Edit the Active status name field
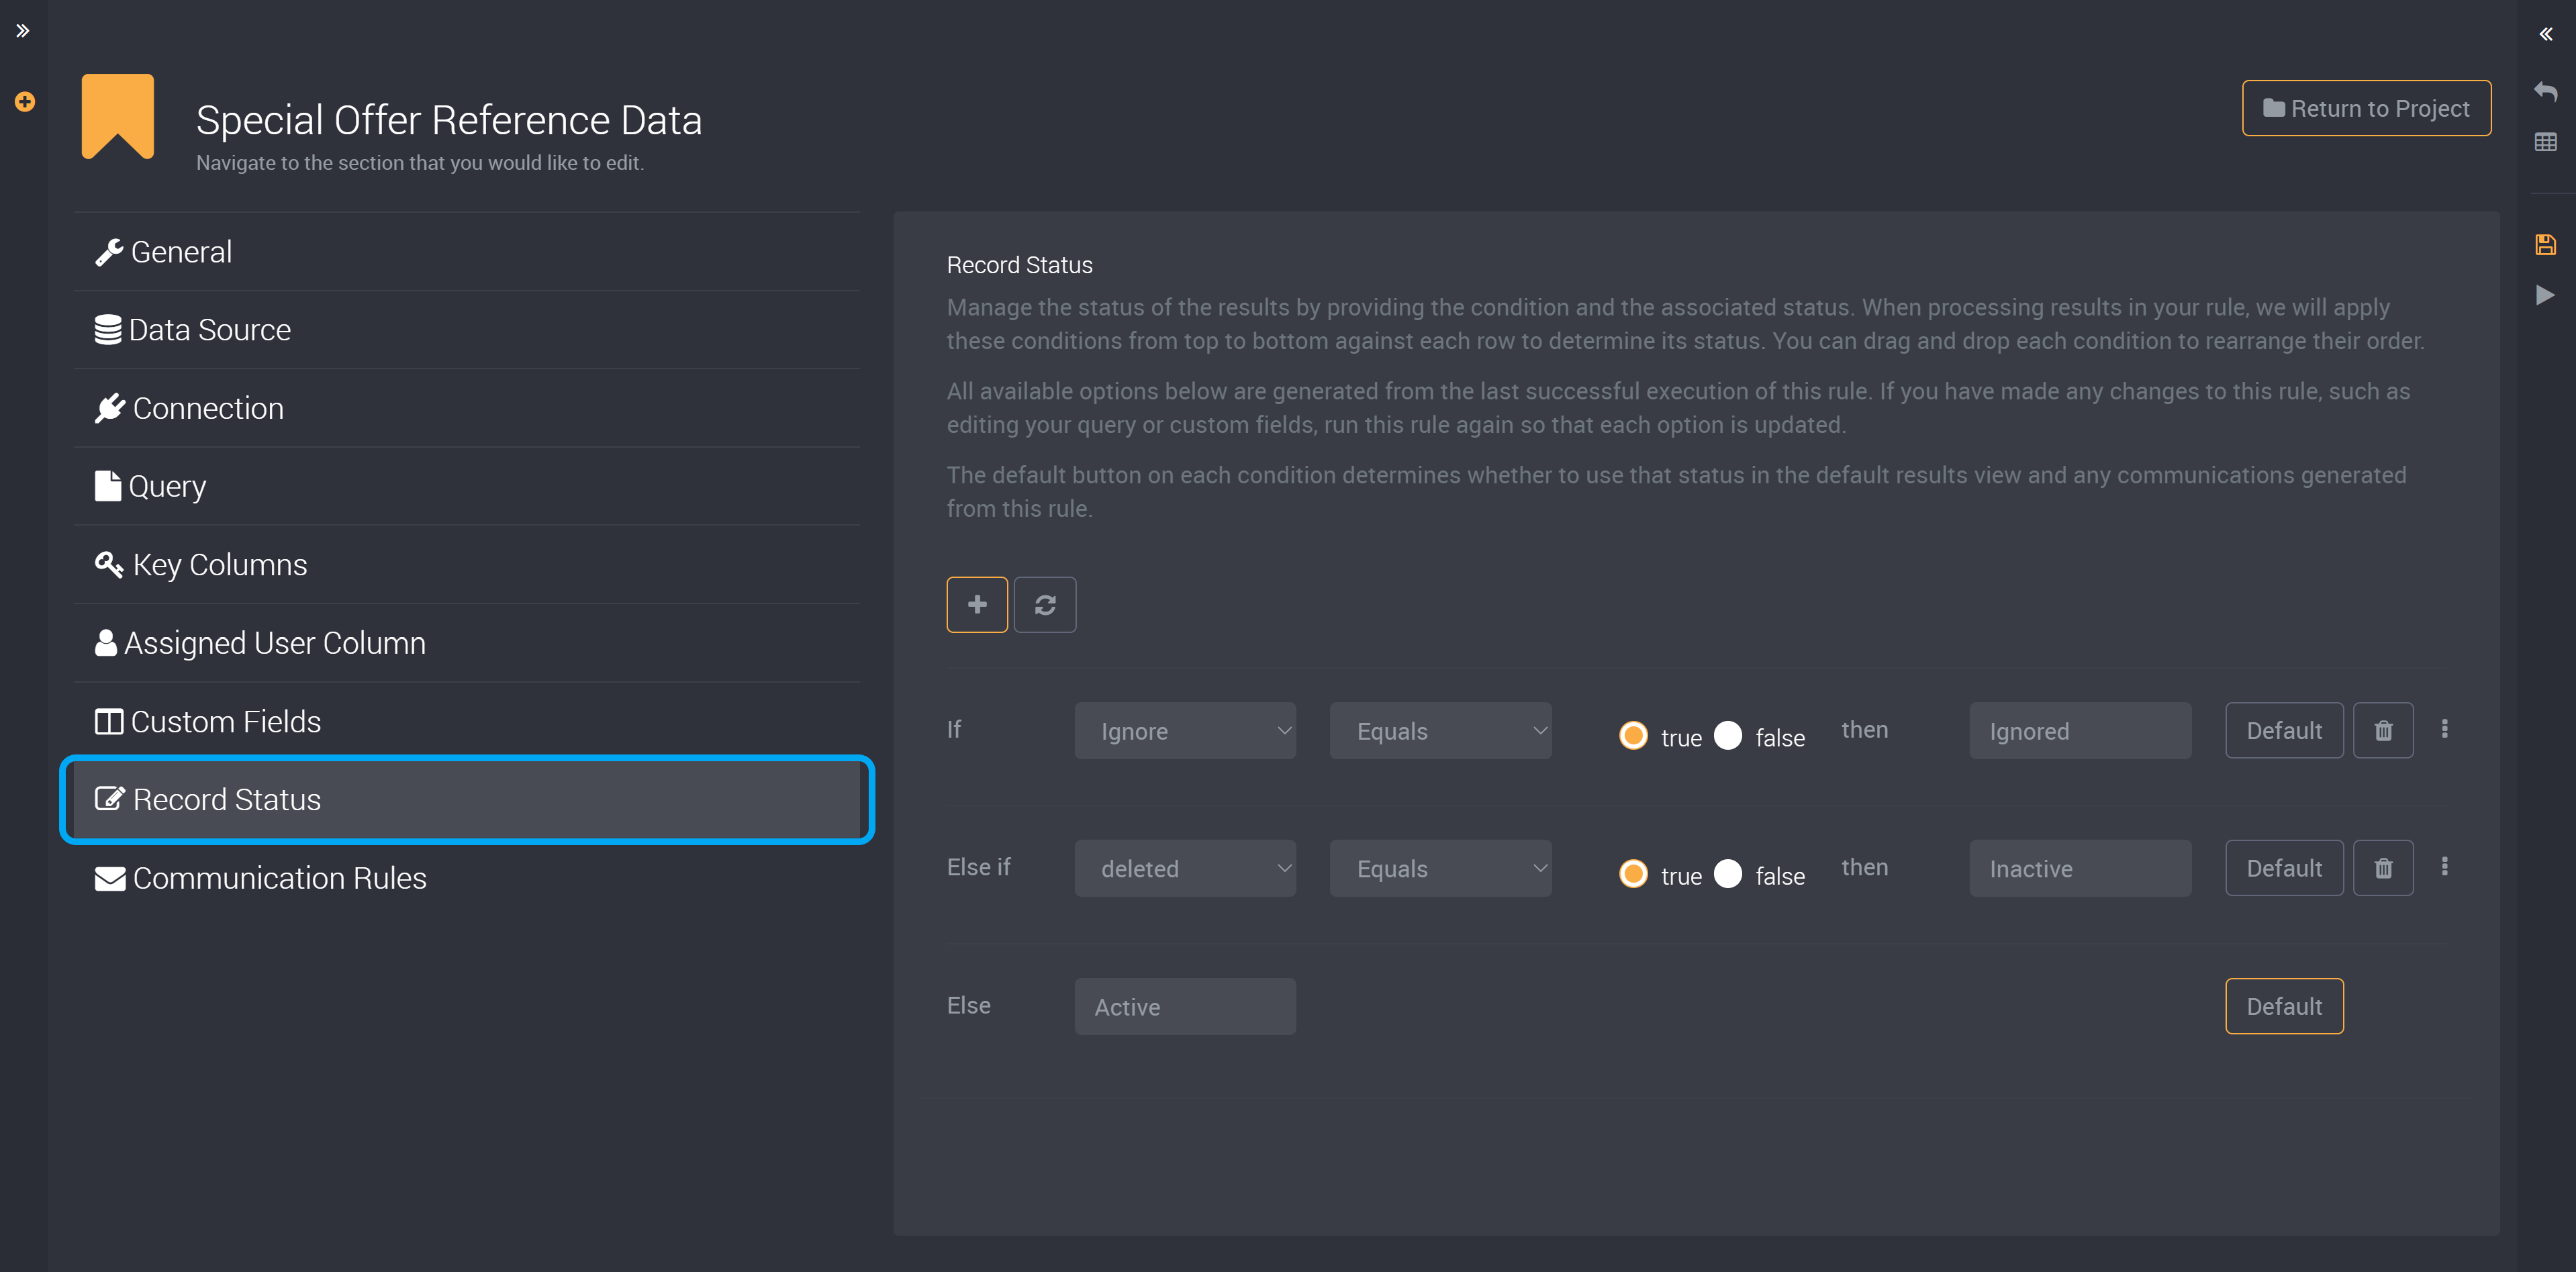 point(1185,1007)
